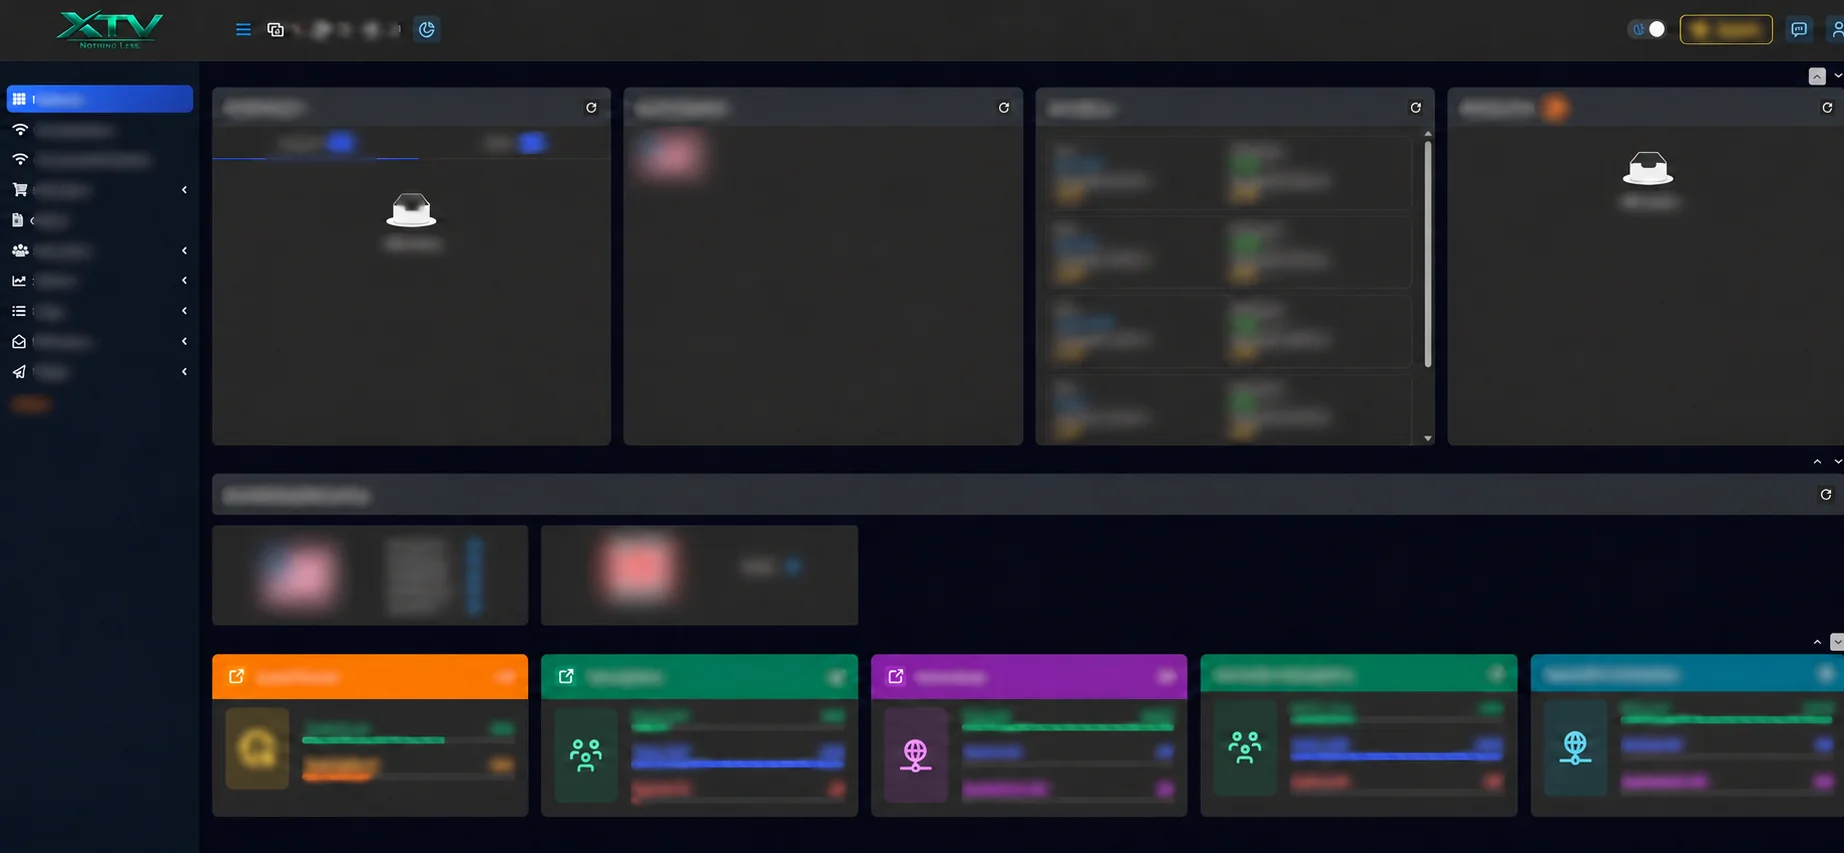
Task: Open the user profile icon
Action: tap(1836, 29)
